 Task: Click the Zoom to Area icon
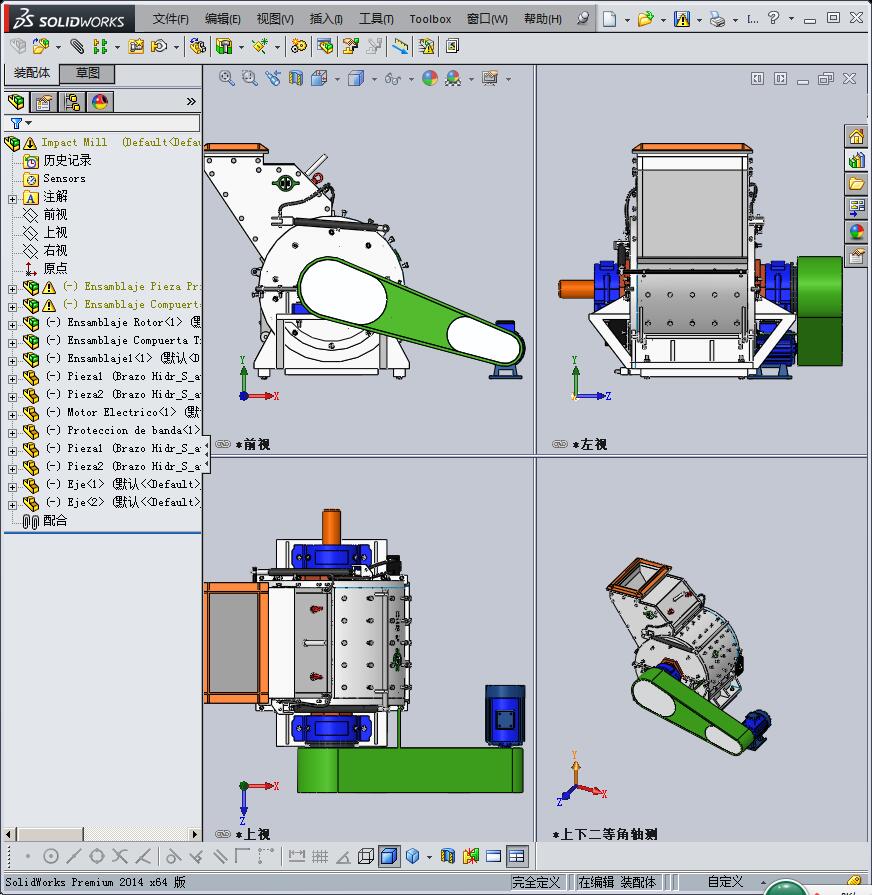point(249,78)
